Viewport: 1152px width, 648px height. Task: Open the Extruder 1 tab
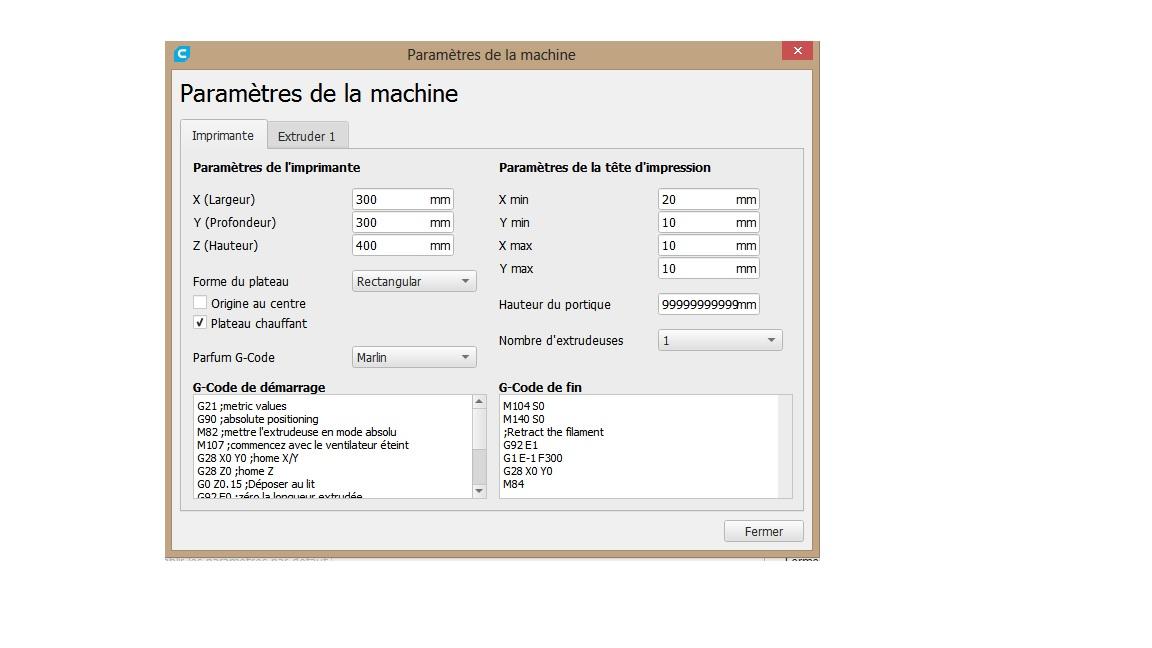tap(306, 136)
